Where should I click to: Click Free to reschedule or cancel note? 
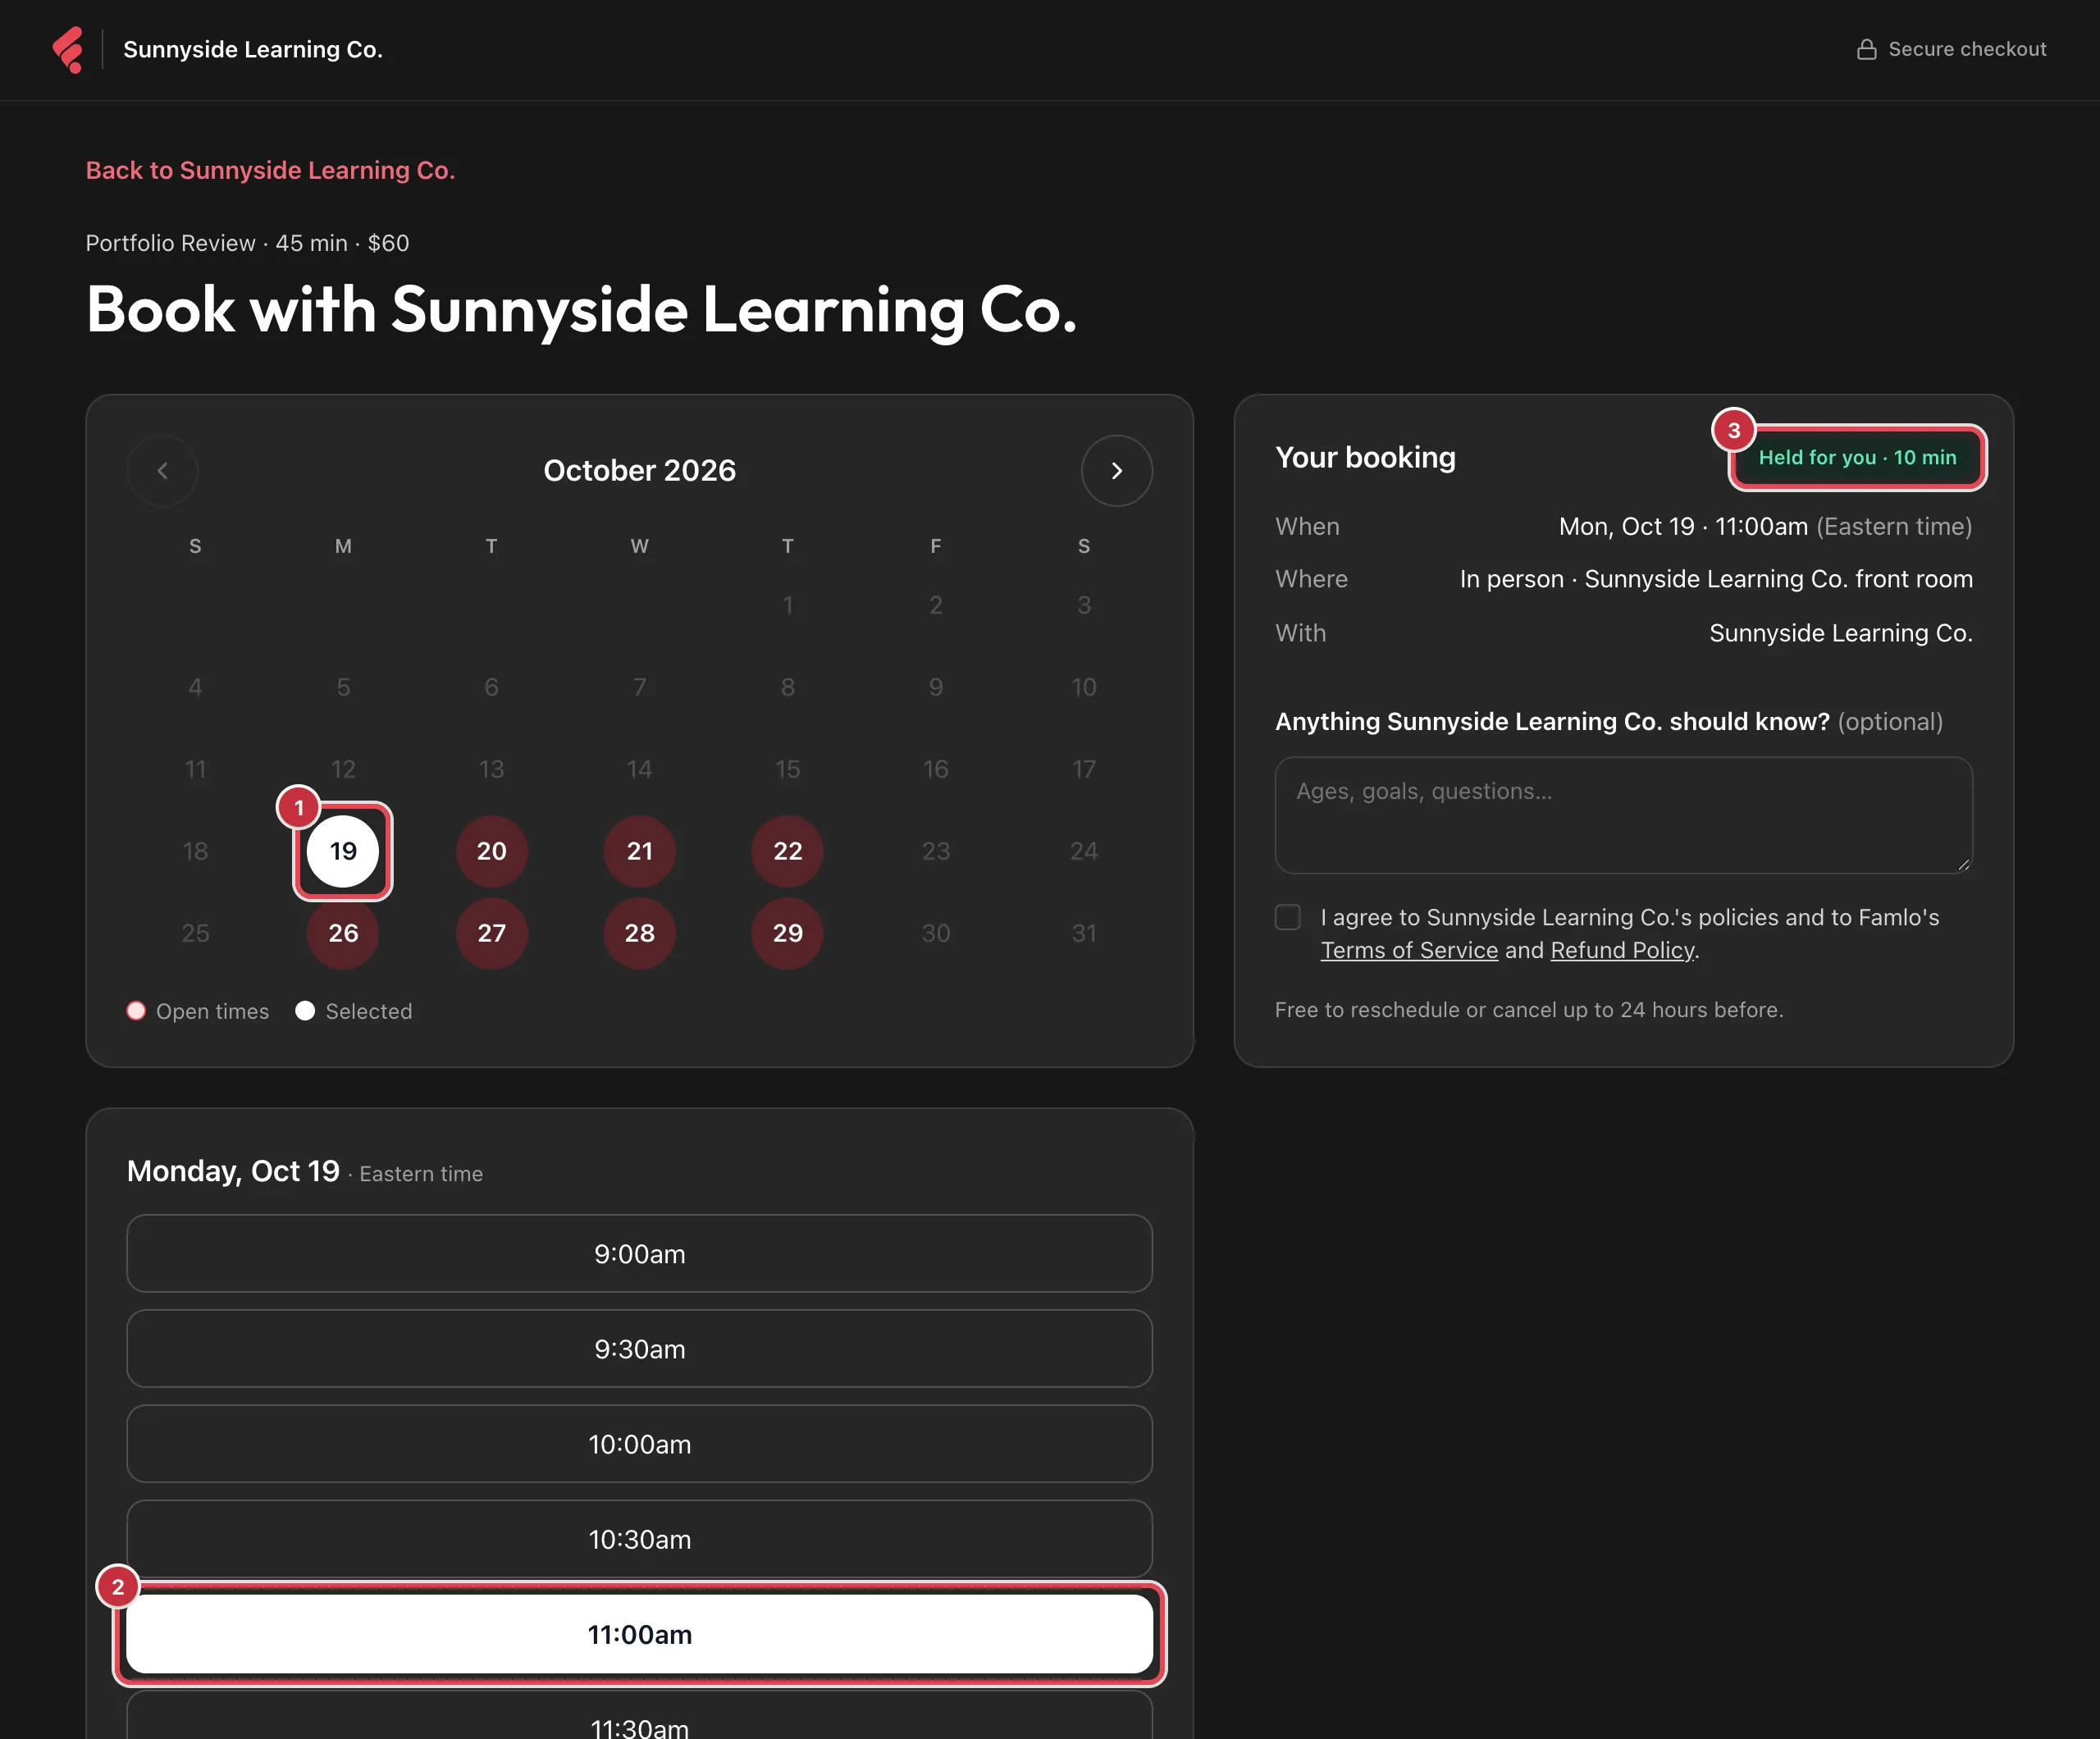coord(1529,1010)
